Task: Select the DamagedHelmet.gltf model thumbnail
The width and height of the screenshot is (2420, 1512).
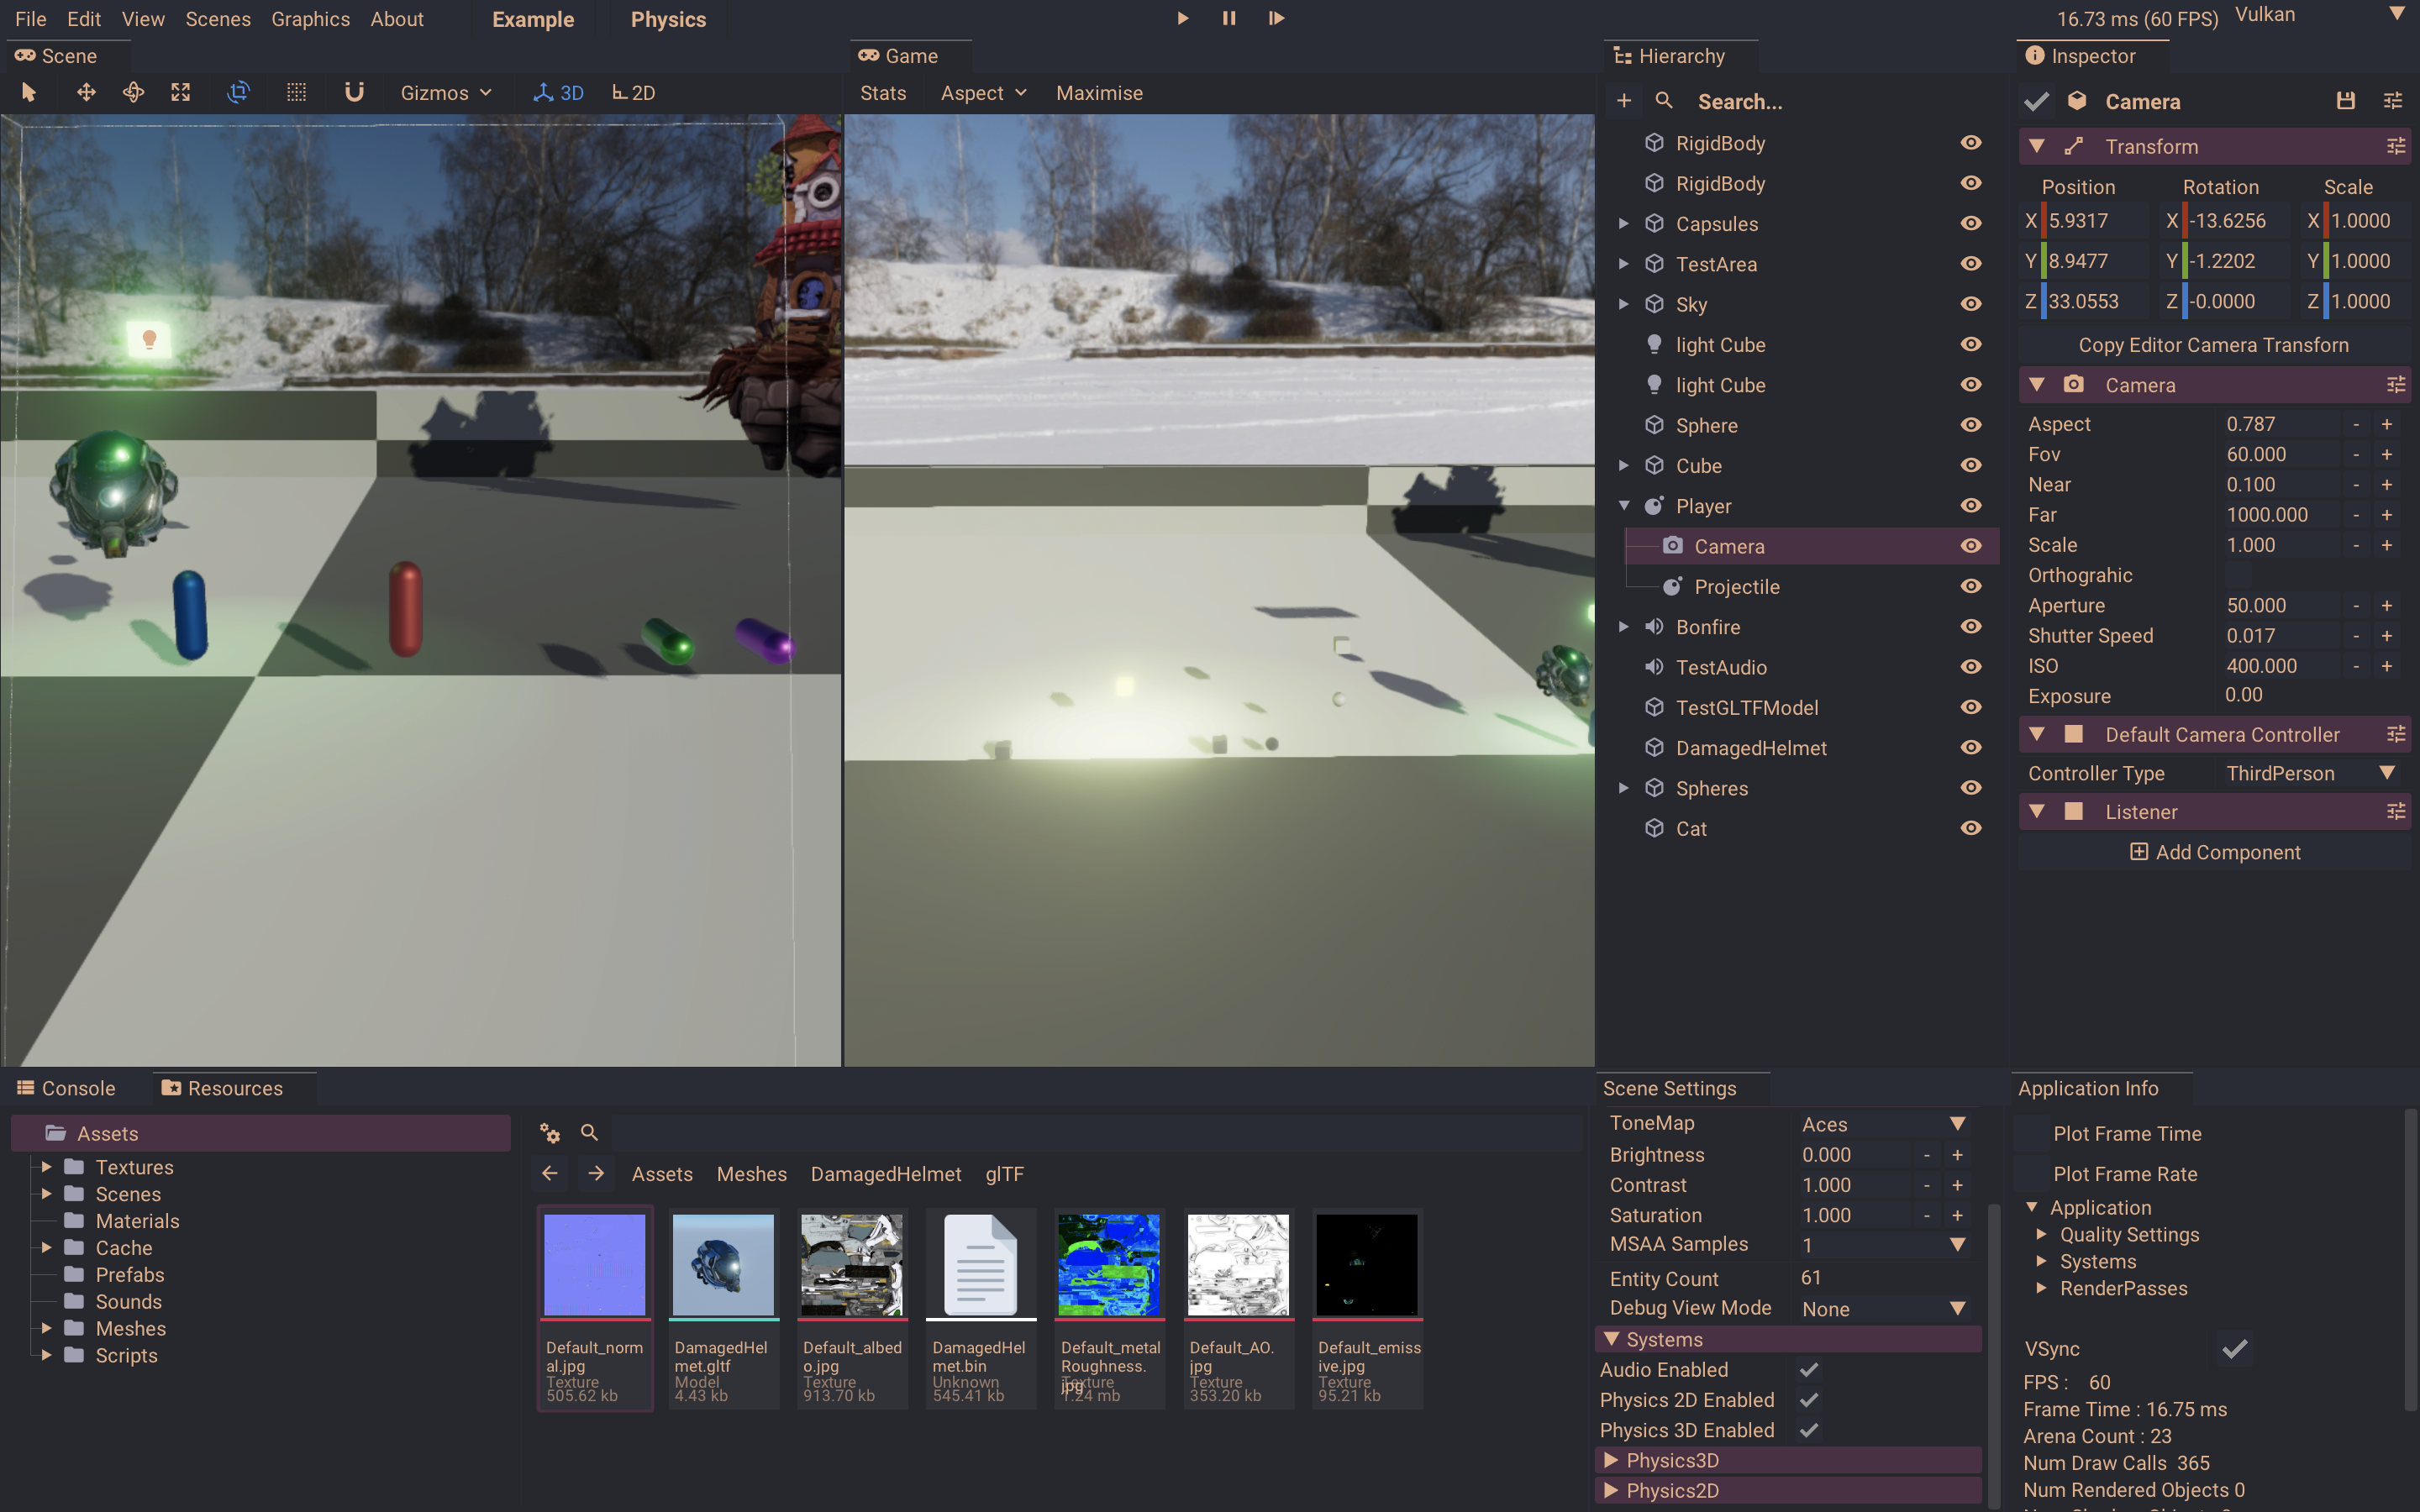Action: [723, 1265]
